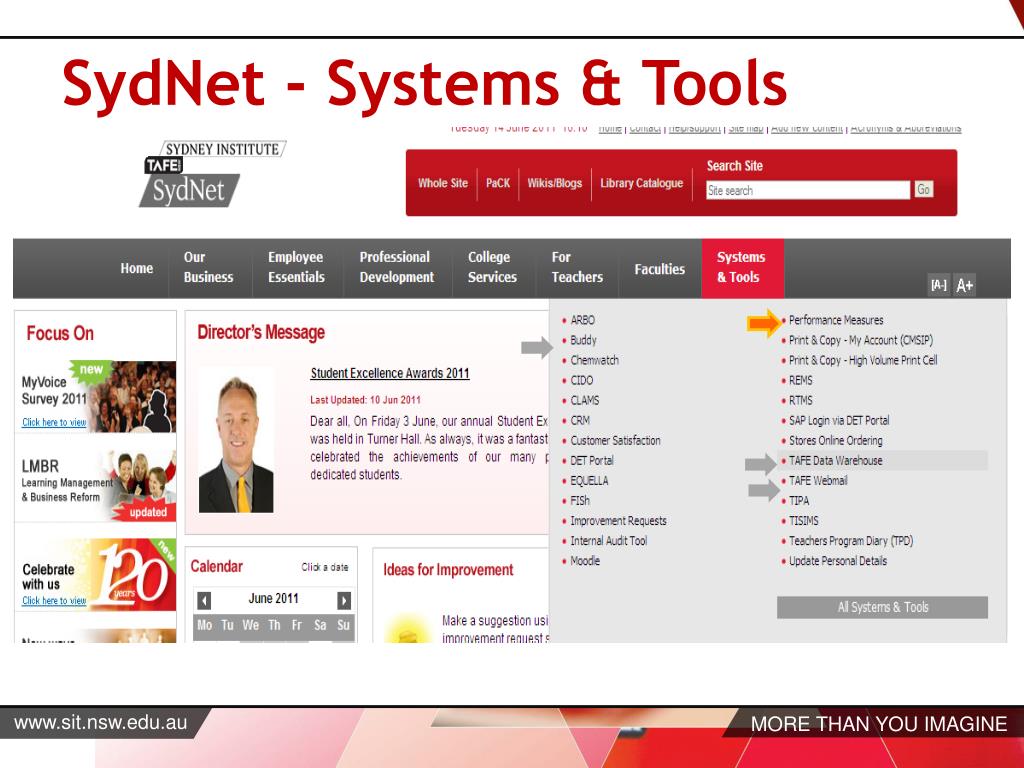Click the Focus On heading
This screenshot has width=1024, height=768.
60,334
